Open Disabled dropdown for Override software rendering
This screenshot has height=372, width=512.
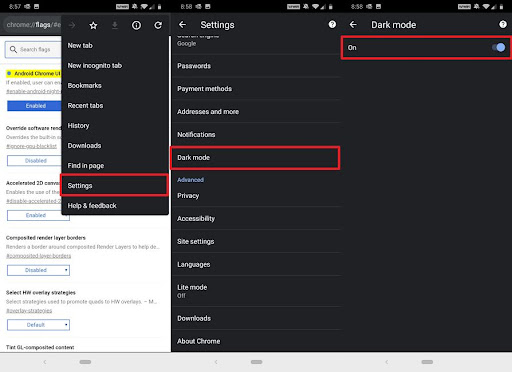click(x=34, y=161)
